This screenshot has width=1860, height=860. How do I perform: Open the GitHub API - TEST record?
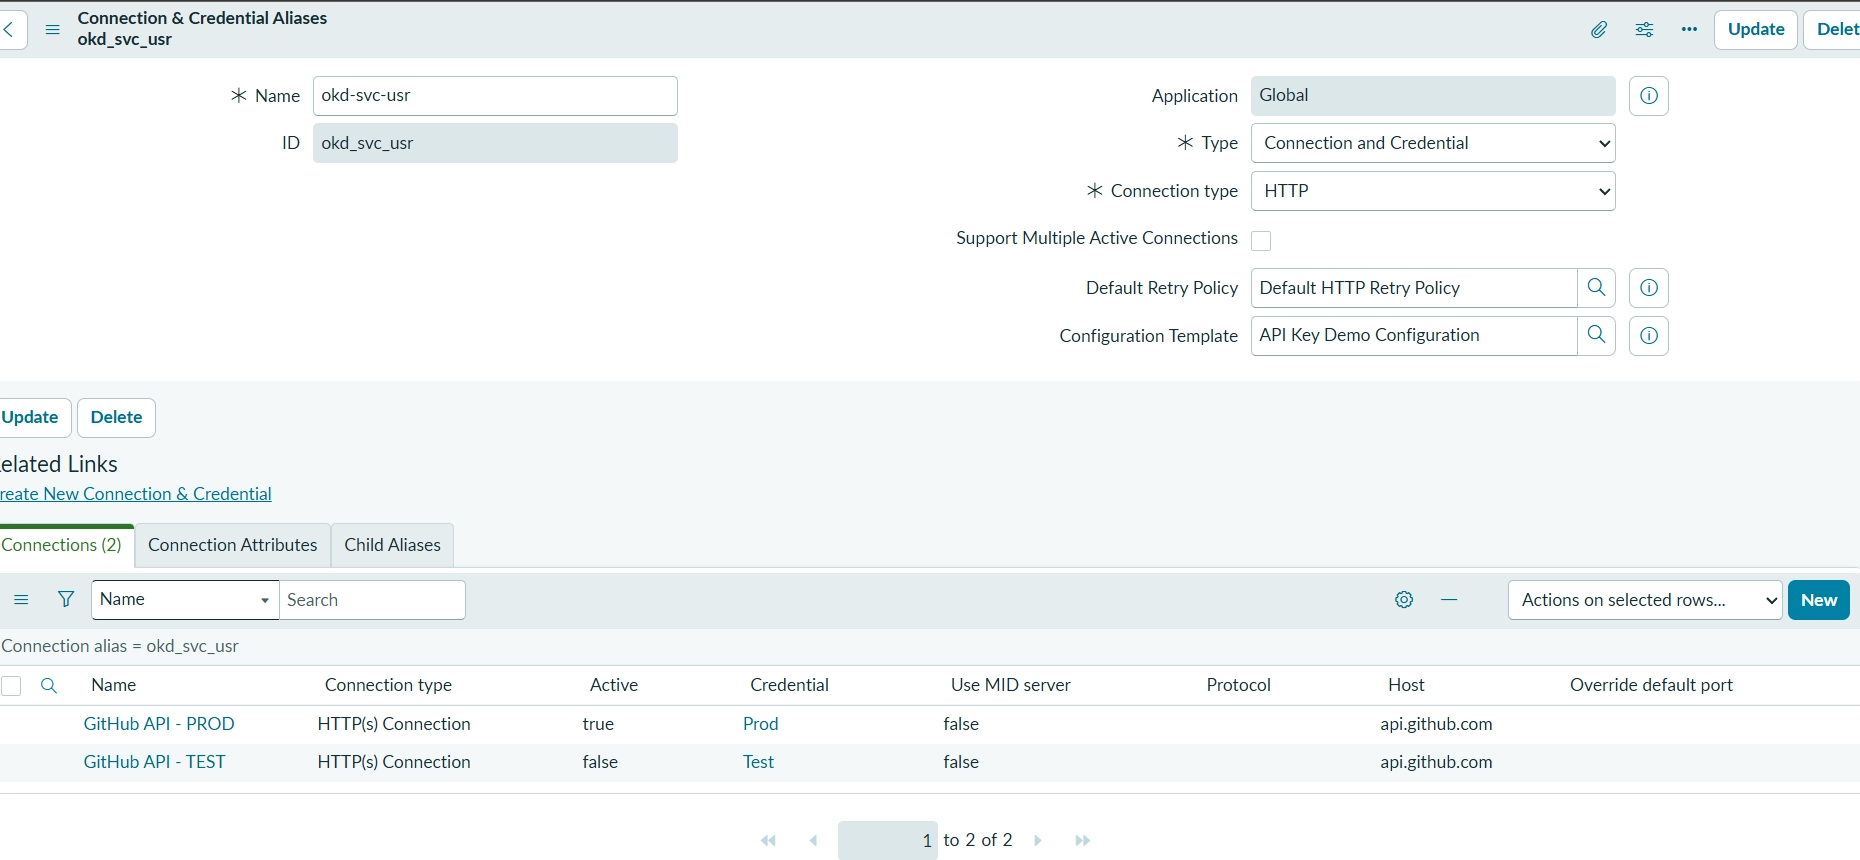[x=154, y=762]
